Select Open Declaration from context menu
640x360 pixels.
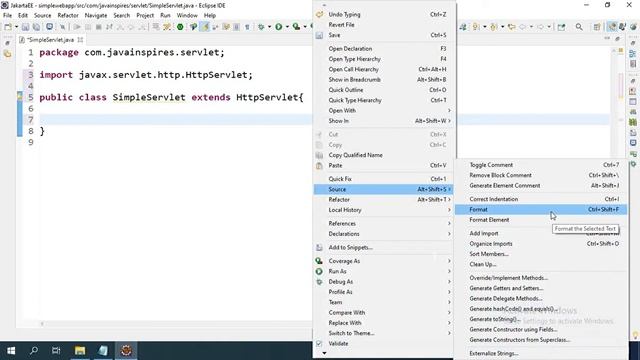(384, 49)
